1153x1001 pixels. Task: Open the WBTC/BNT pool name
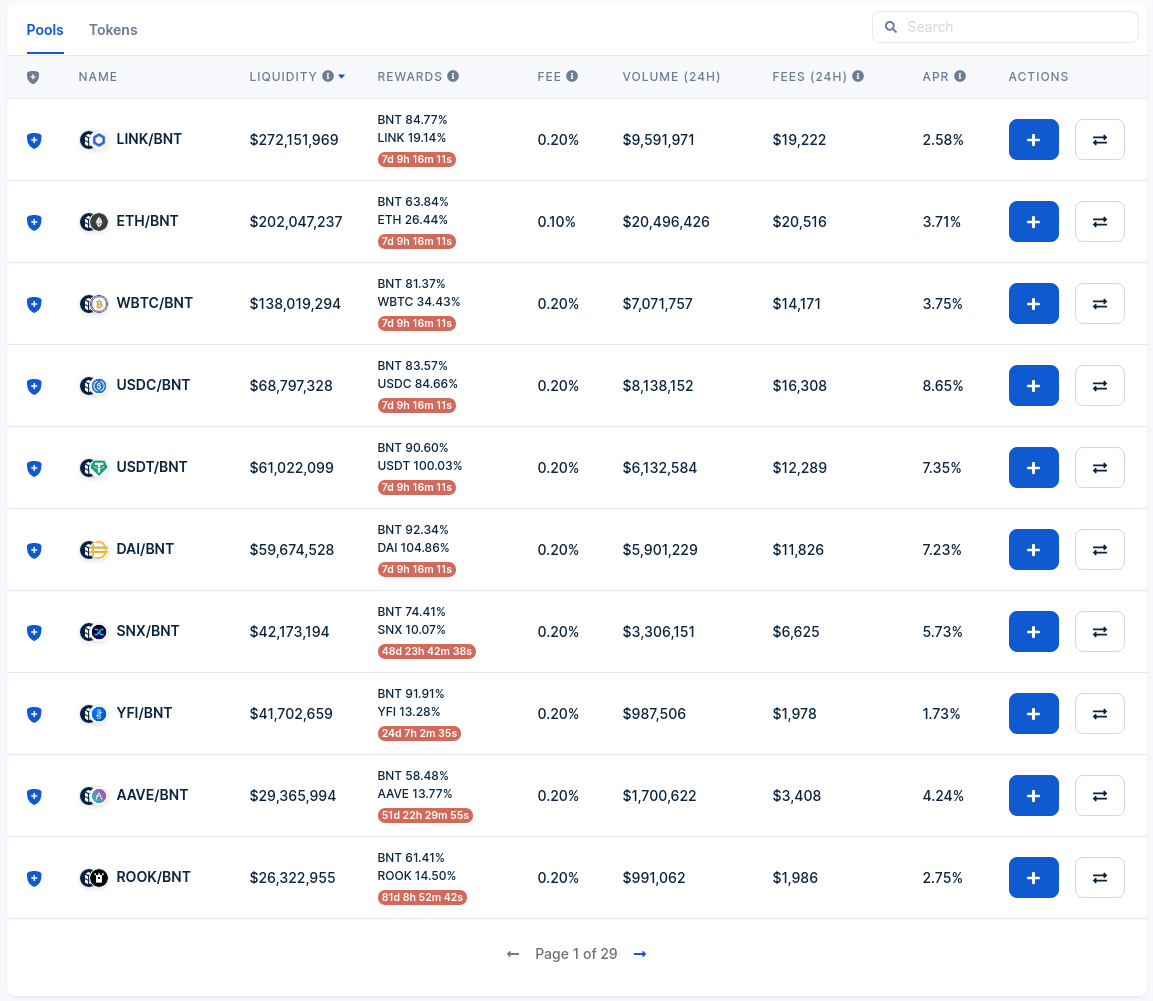154,303
